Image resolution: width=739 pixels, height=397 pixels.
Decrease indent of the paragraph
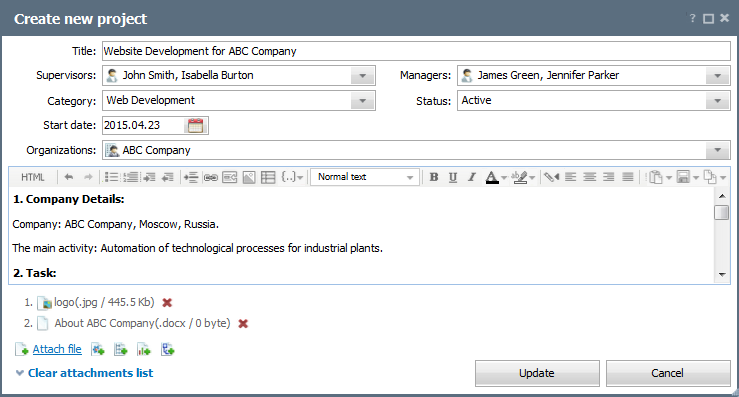point(167,177)
